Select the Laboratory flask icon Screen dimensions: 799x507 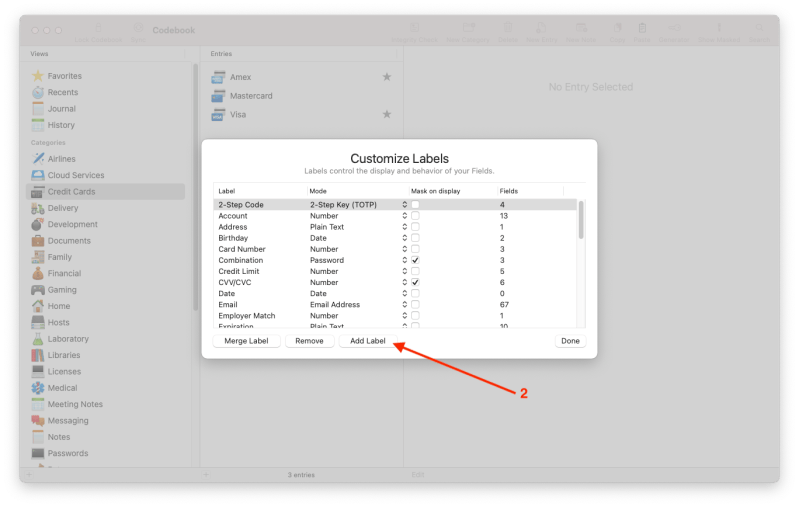[38, 338]
